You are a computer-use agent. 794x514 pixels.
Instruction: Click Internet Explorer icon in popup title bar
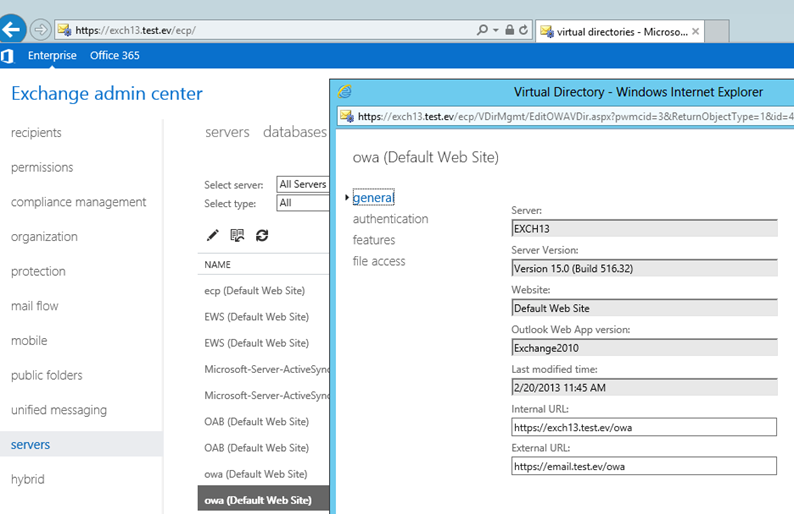tap(345, 92)
